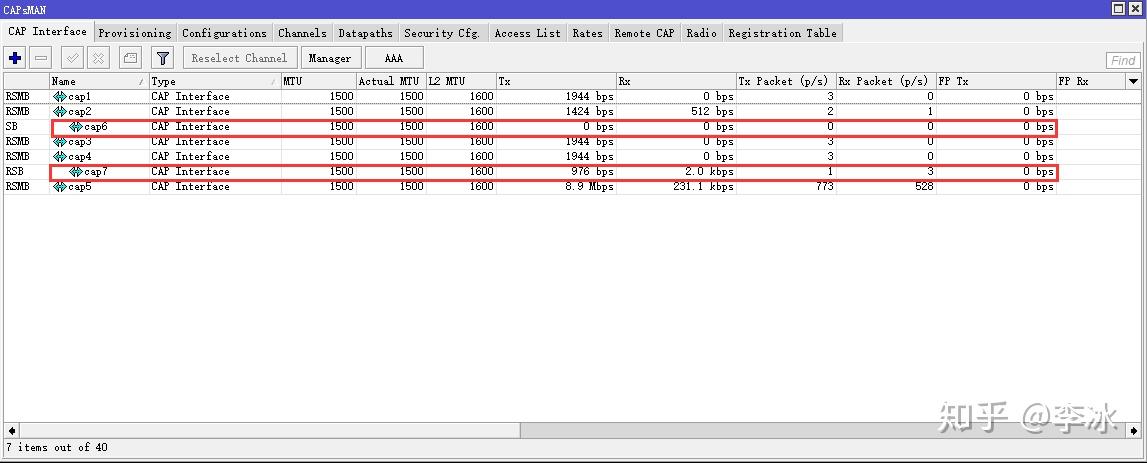
Task: Select the cap4 row name
Action: pos(80,157)
